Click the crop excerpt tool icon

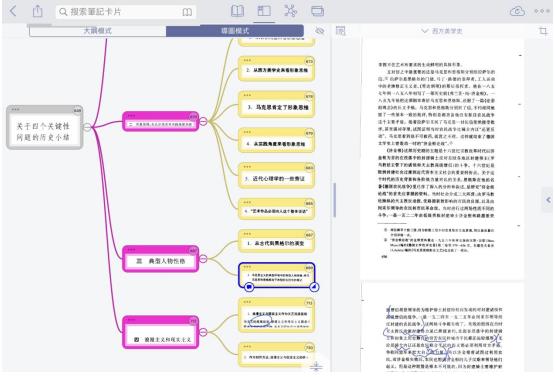543,31
